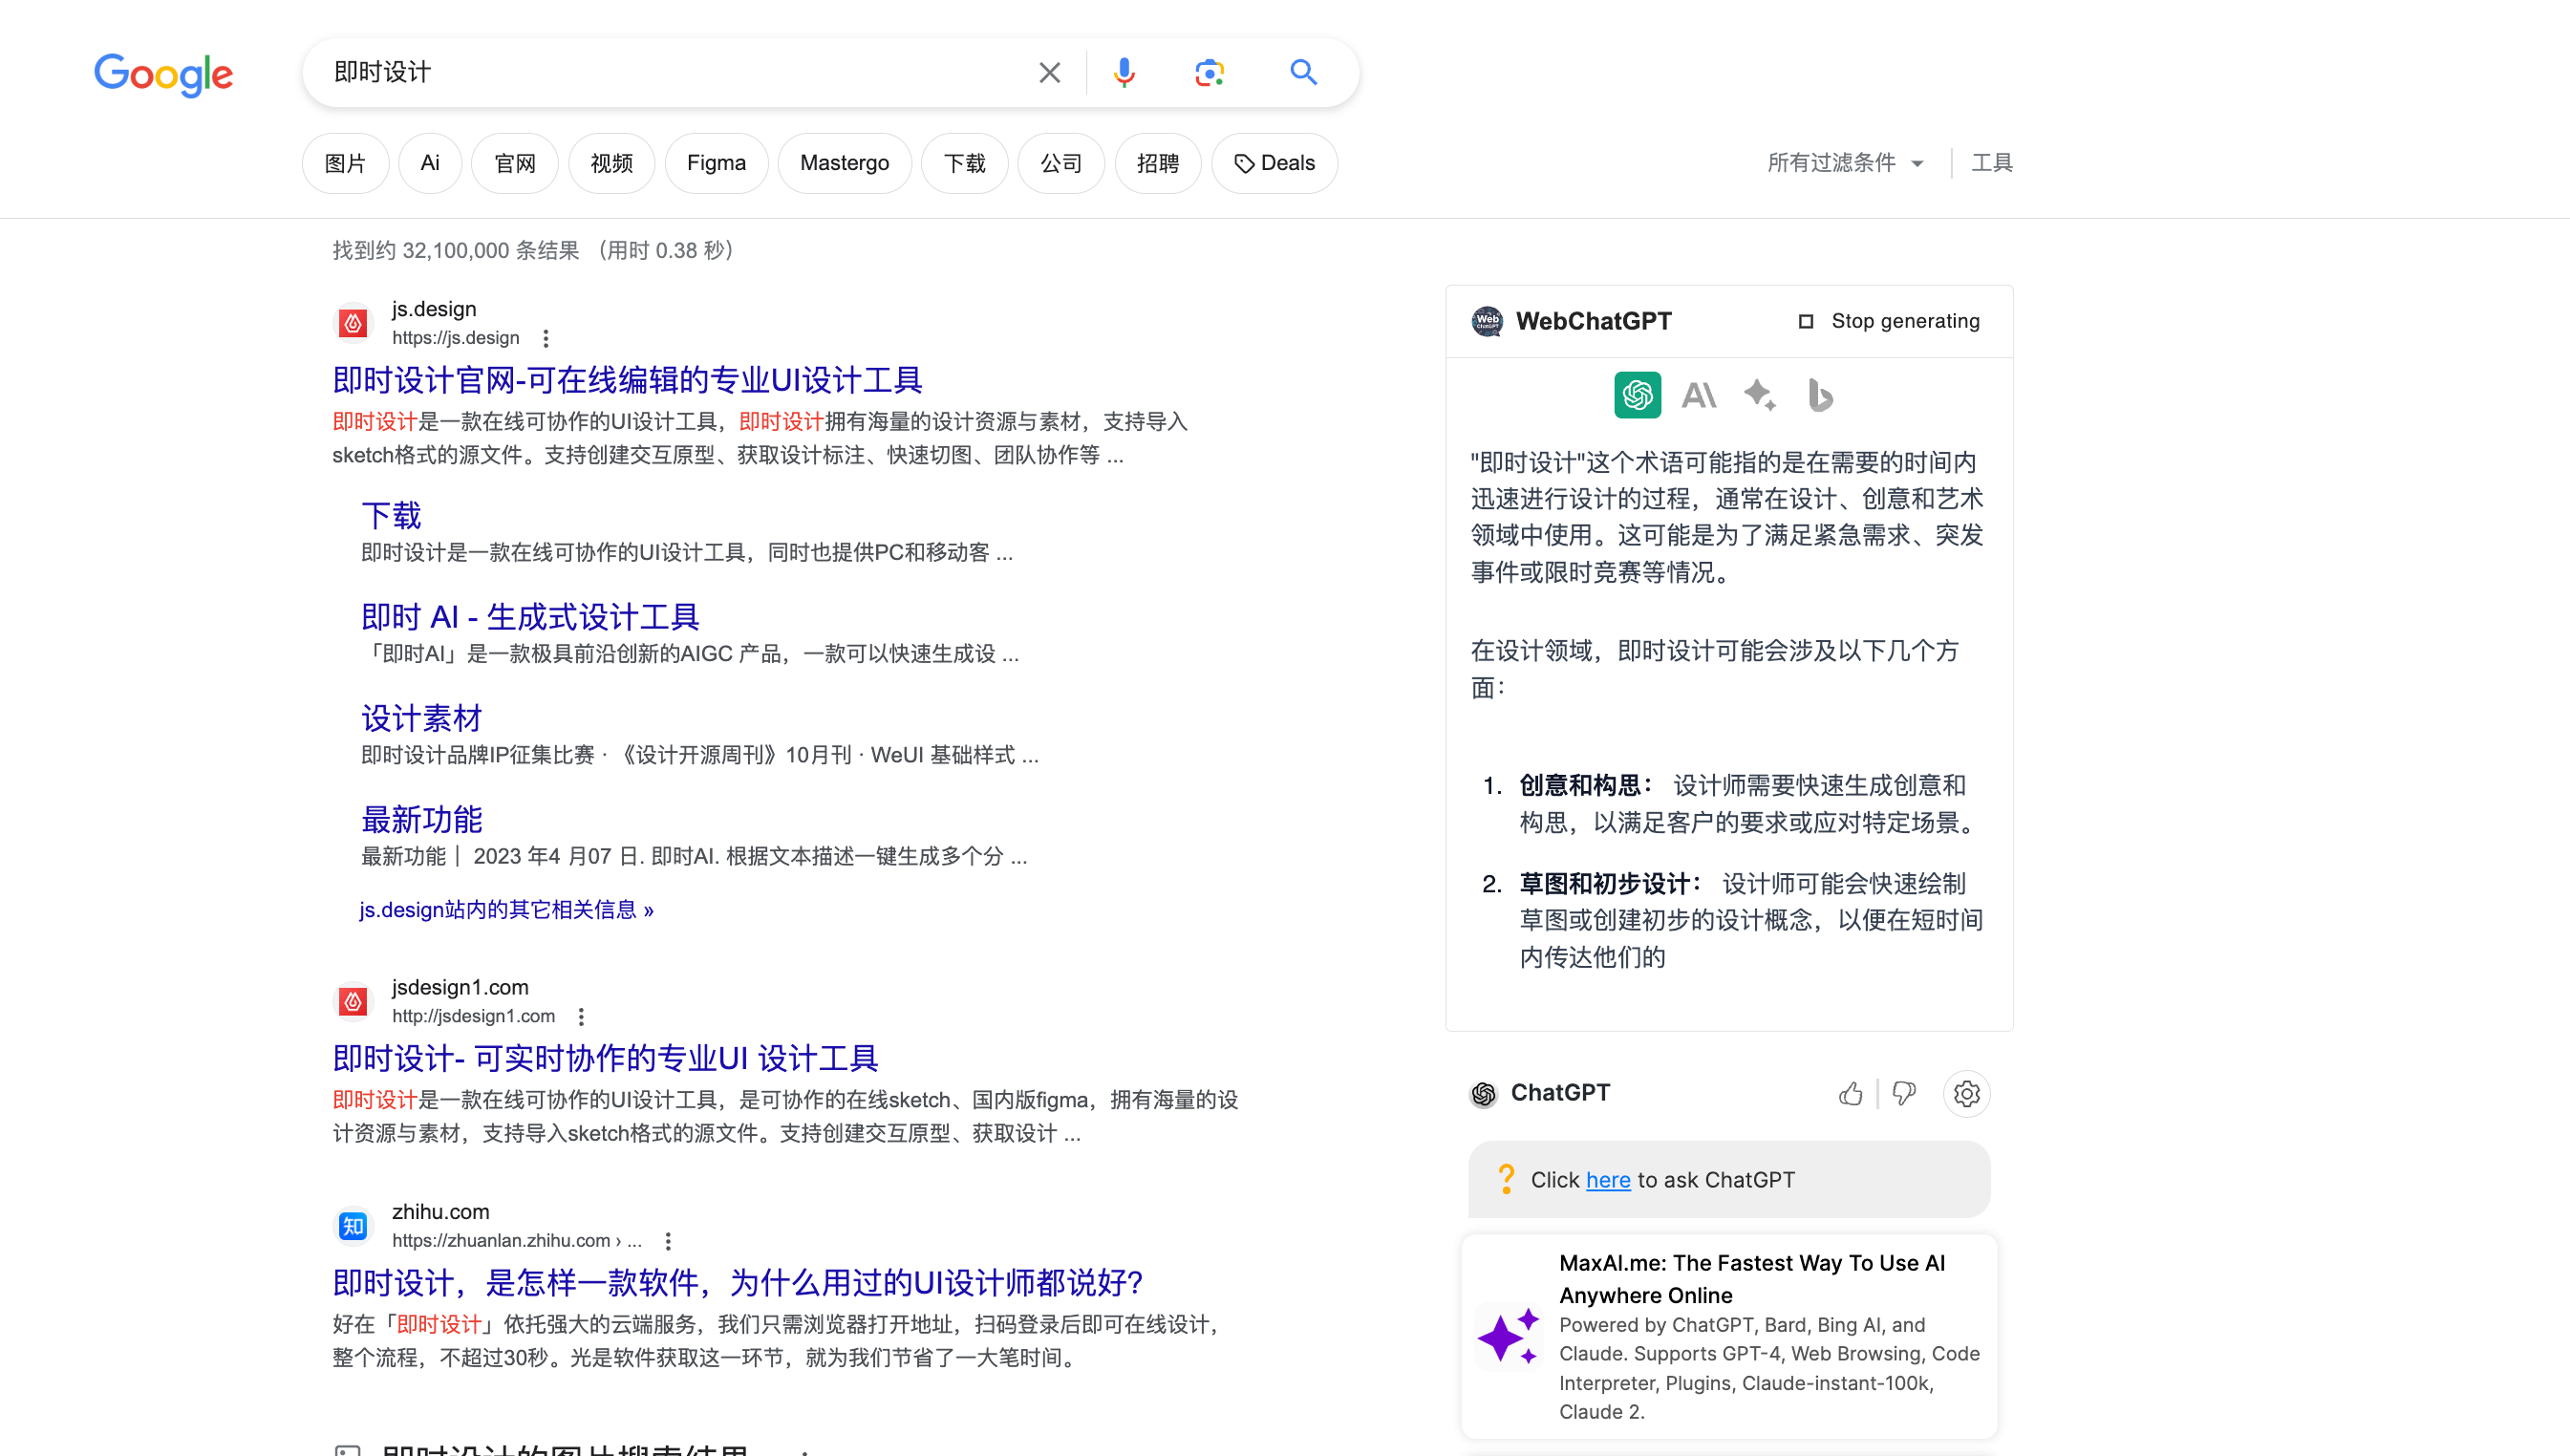Viewport: 2570px width, 1456px height.
Task: Select the Bard sparkle provider icon
Action: (1760, 395)
